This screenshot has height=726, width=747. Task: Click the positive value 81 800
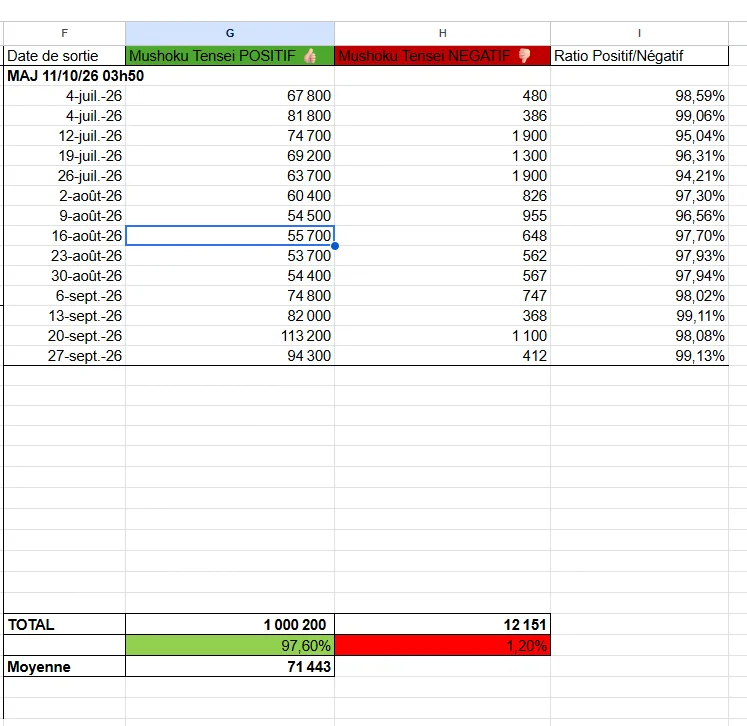click(x=230, y=116)
